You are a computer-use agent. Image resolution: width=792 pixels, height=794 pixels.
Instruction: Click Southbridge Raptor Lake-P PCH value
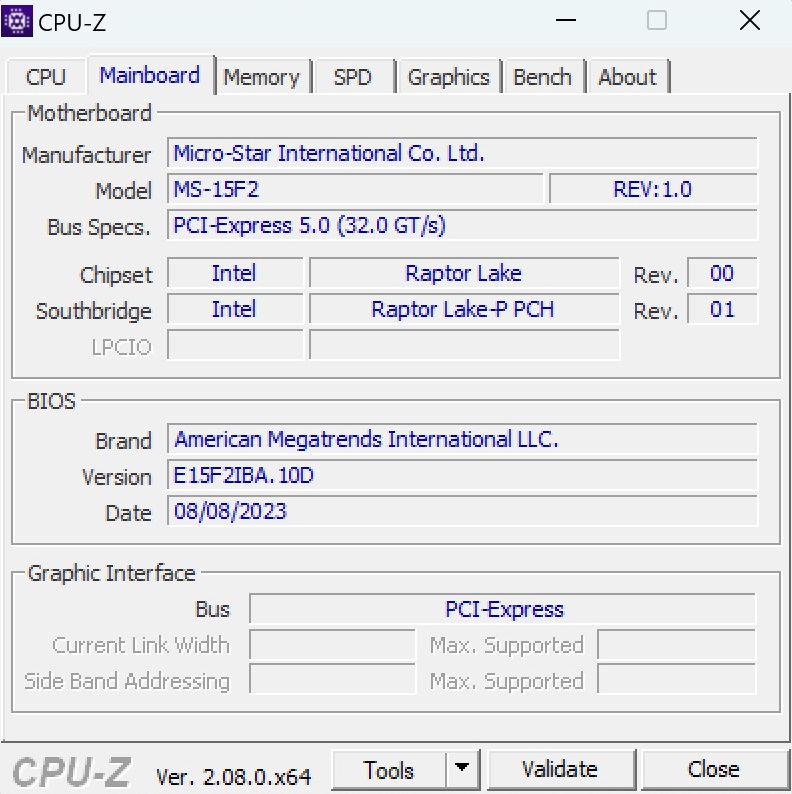(464, 309)
